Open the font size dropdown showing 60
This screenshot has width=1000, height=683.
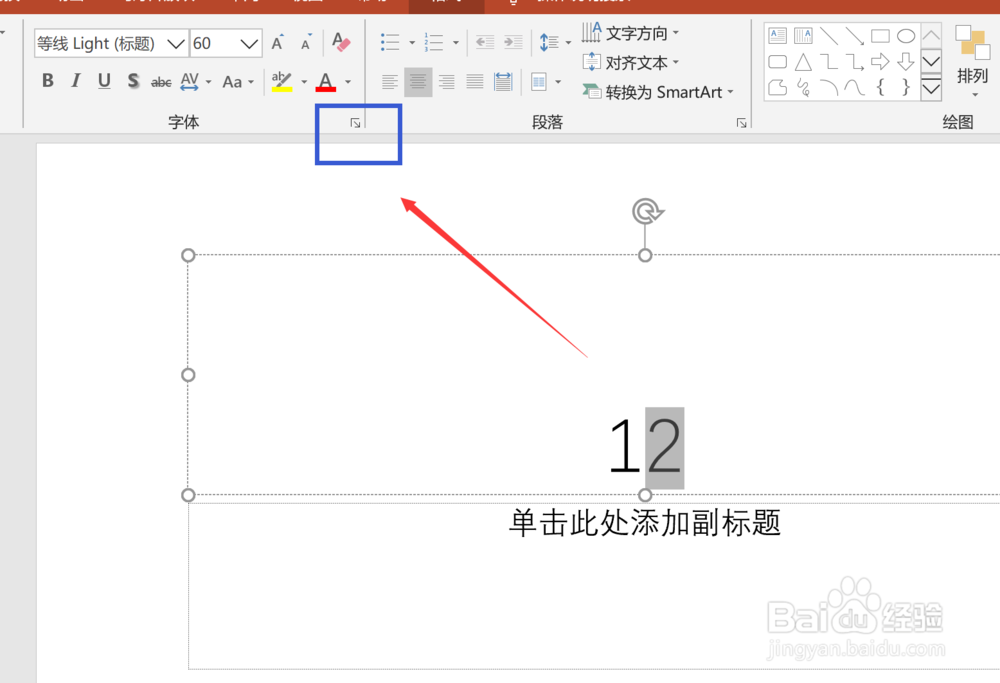[250, 43]
